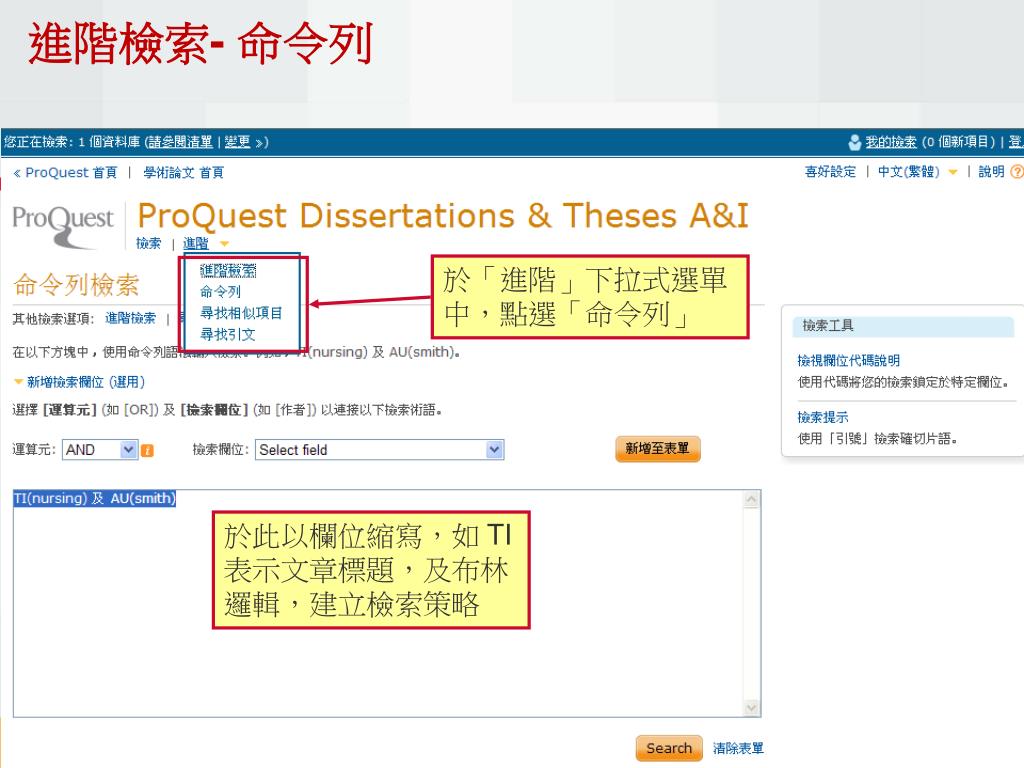This screenshot has width=1024, height=768.
Task: Click the 進階檢索 link under other options
Action: (x=131, y=318)
